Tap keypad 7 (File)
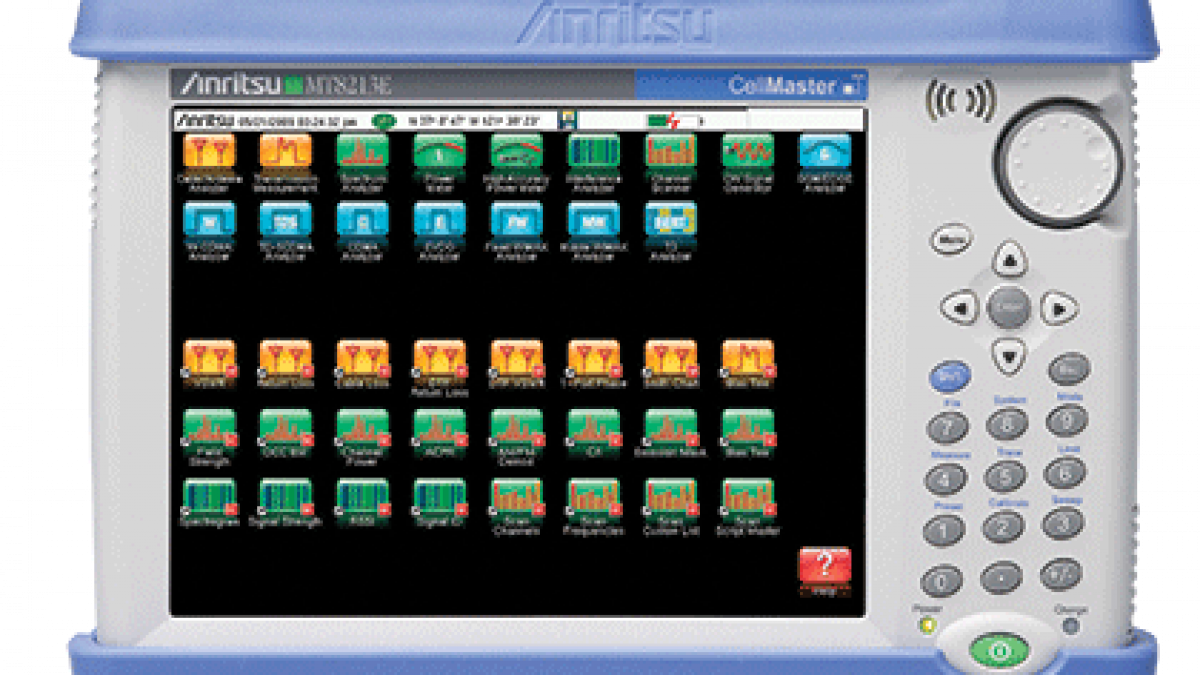1200x675 pixels. 946,428
